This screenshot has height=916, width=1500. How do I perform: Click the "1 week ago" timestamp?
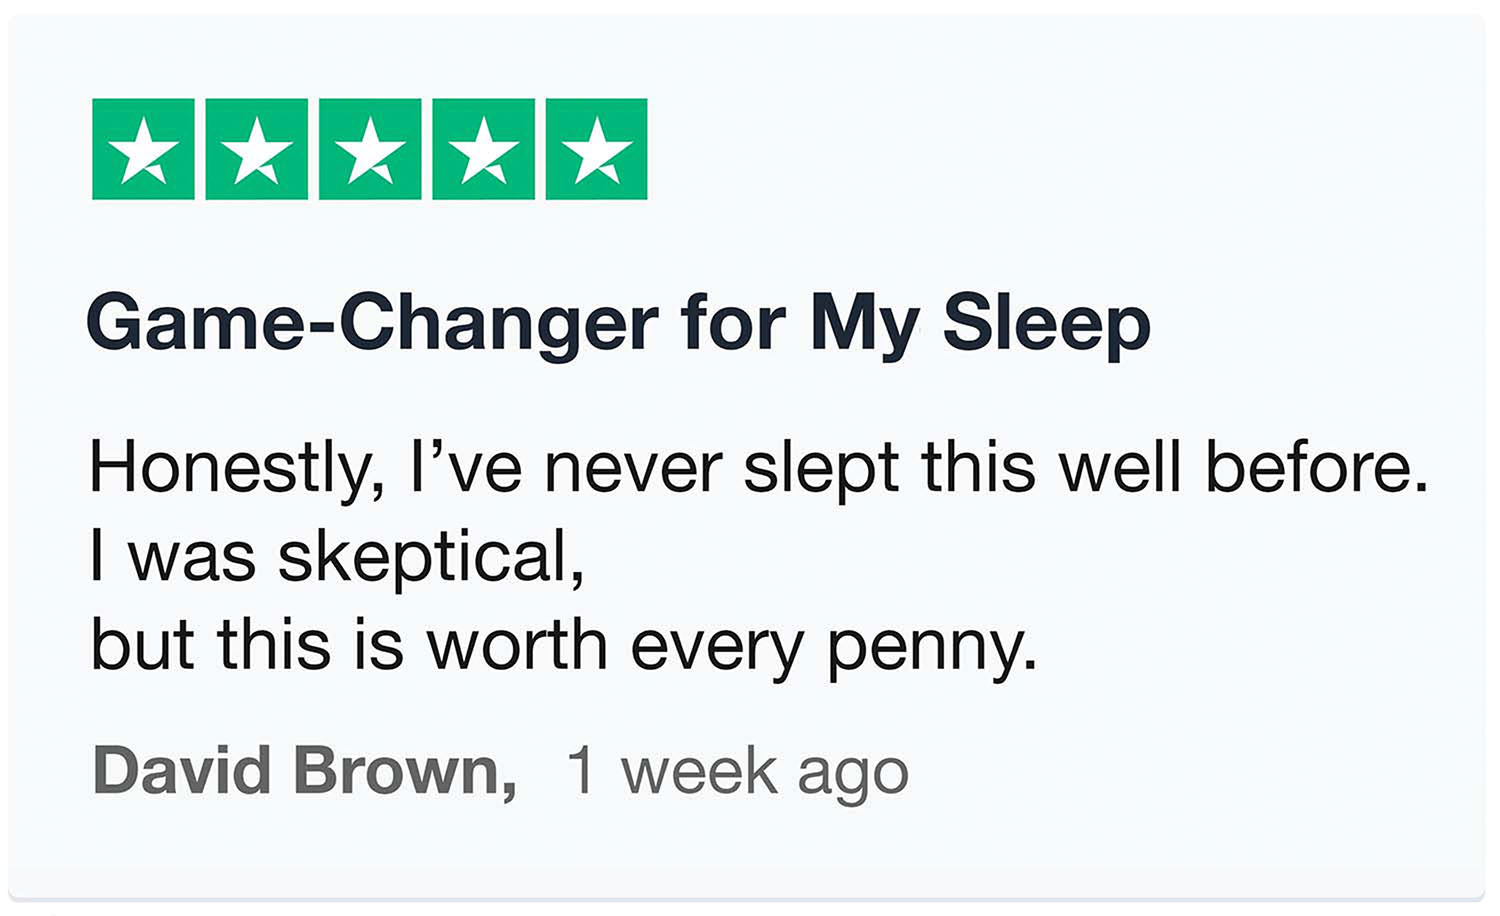point(737,771)
